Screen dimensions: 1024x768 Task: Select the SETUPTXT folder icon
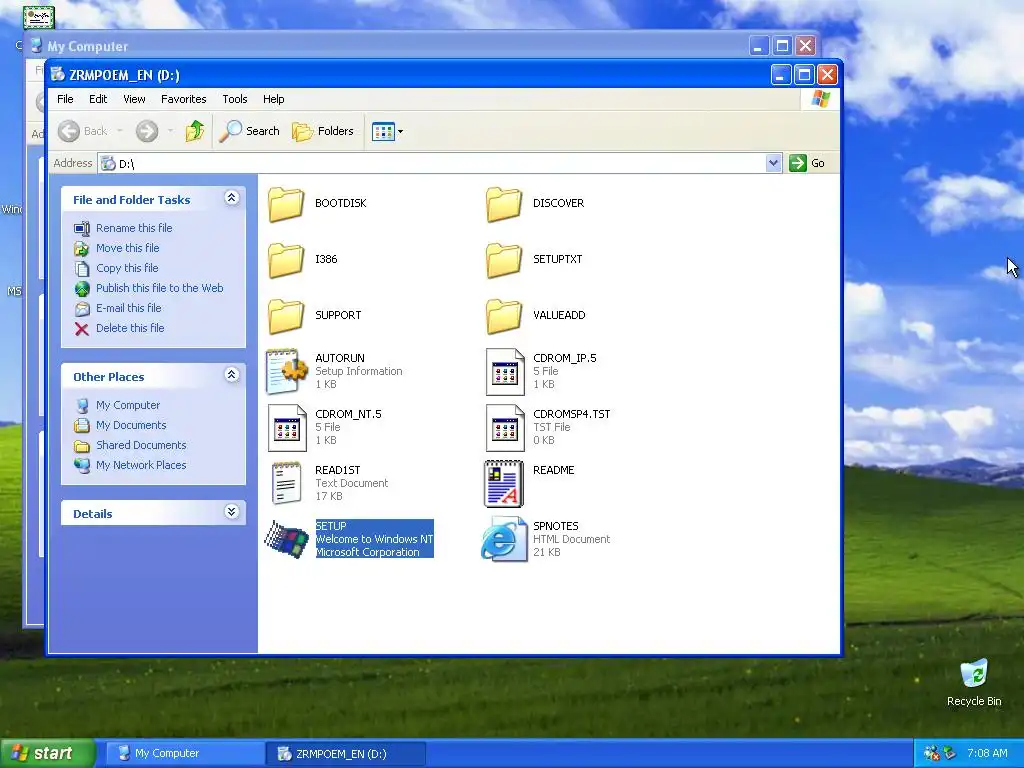click(504, 260)
